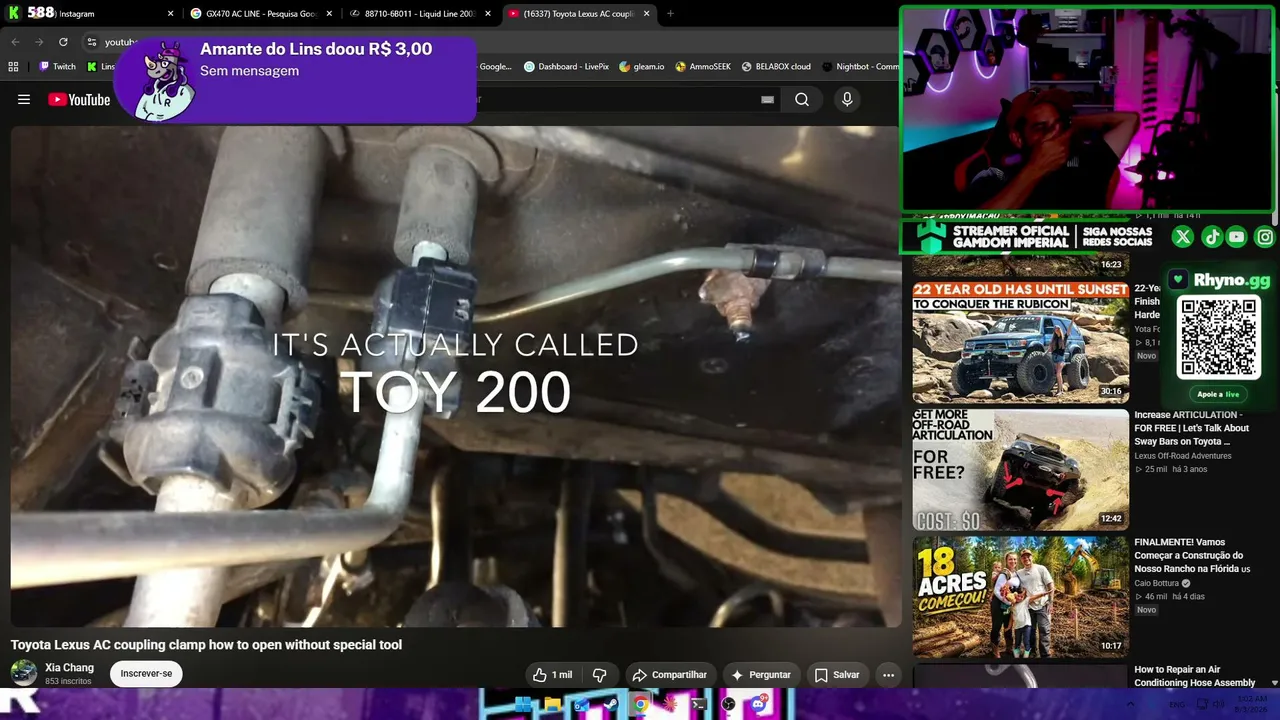
Task: Start voice search with the microphone
Action: 847,99
